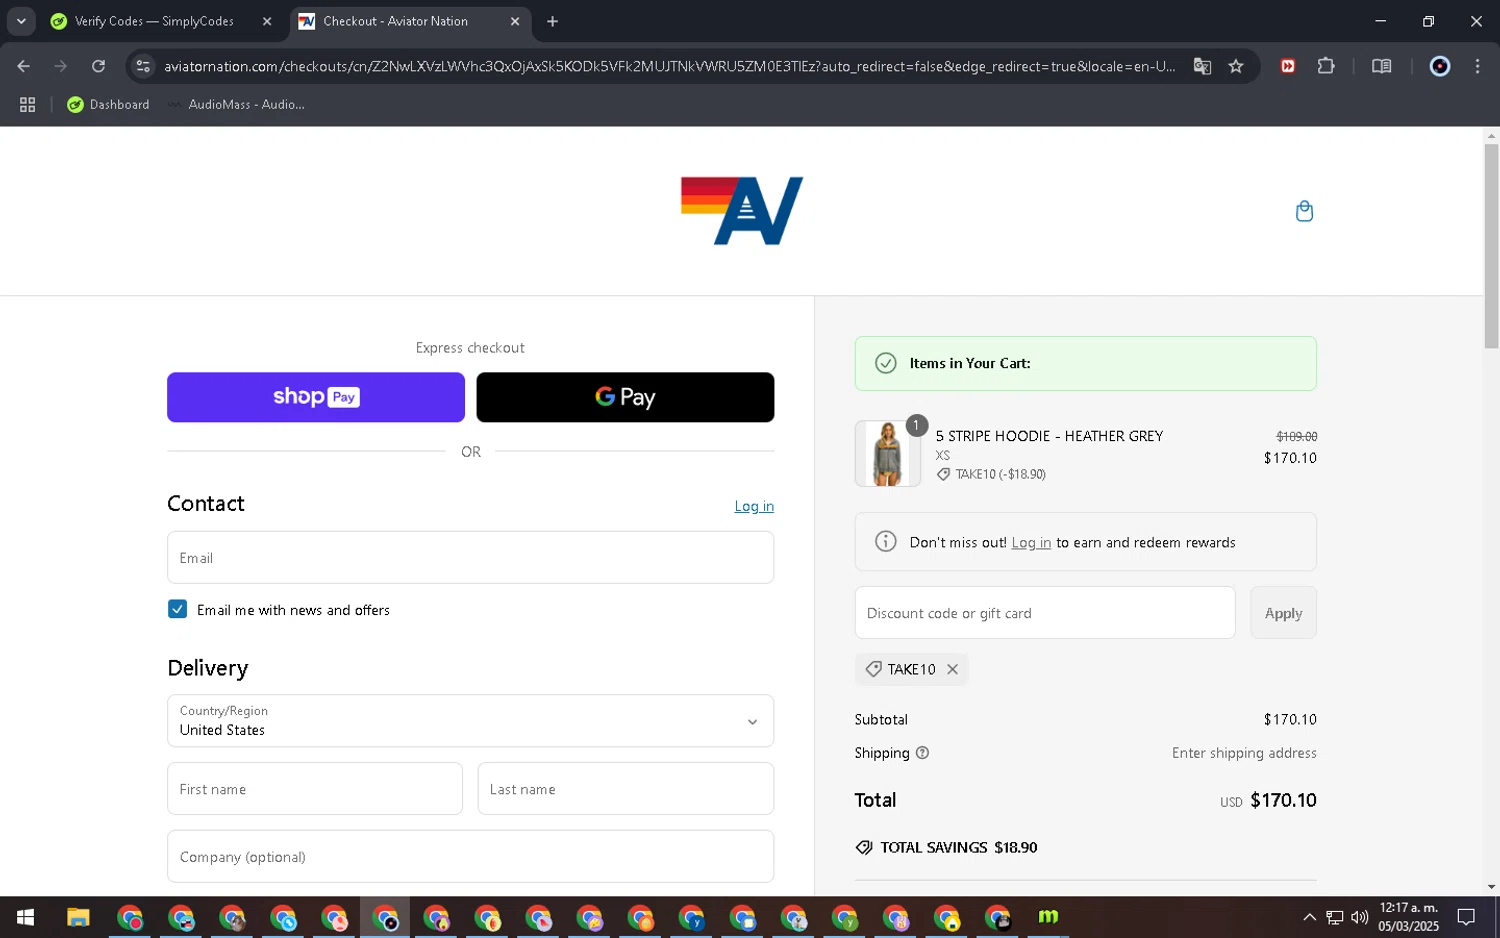
Task: Expand the Country/Region dropdown
Action: tap(470, 721)
